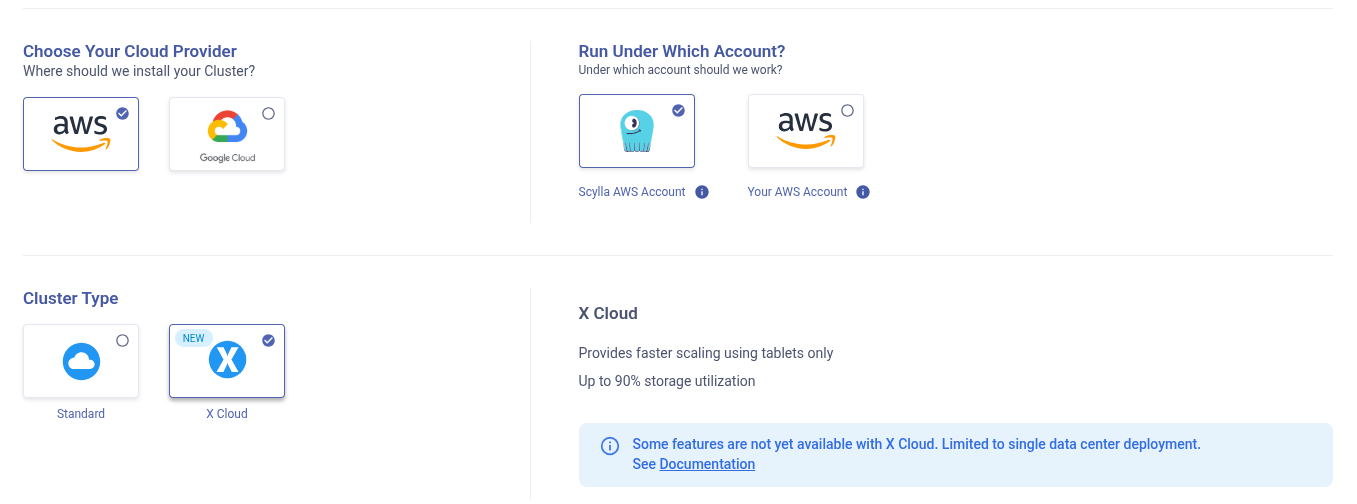
Task: Pick the Scylla monster mascot account icon
Action: [637, 132]
